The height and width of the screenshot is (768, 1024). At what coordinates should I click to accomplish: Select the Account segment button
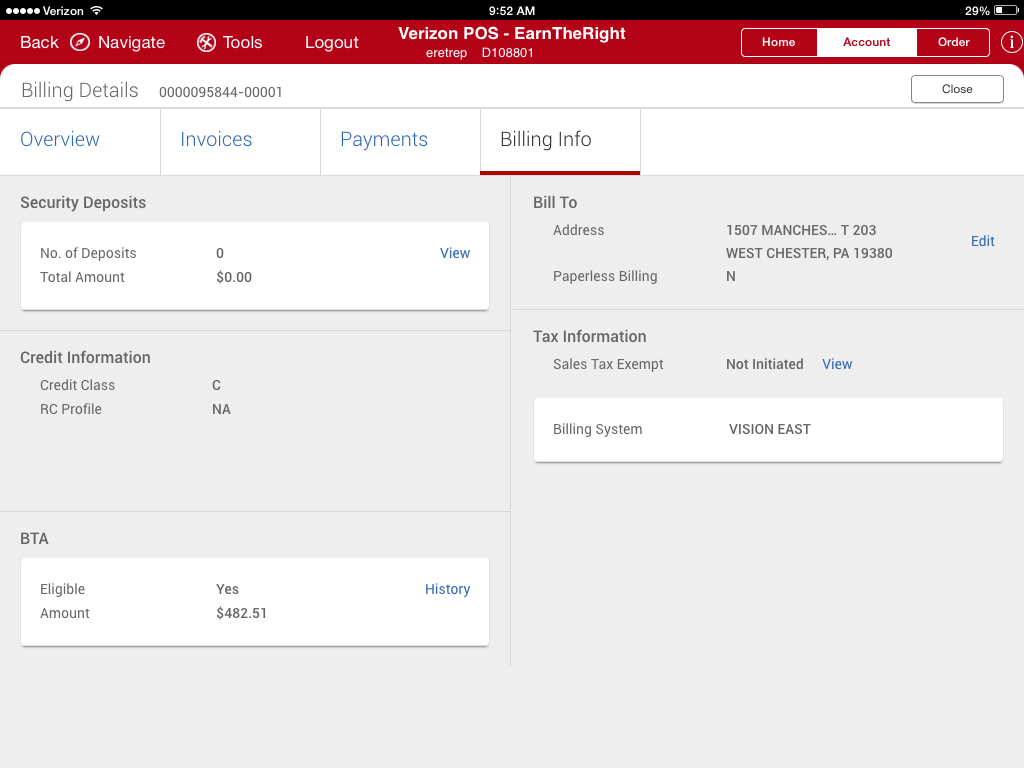pos(867,42)
